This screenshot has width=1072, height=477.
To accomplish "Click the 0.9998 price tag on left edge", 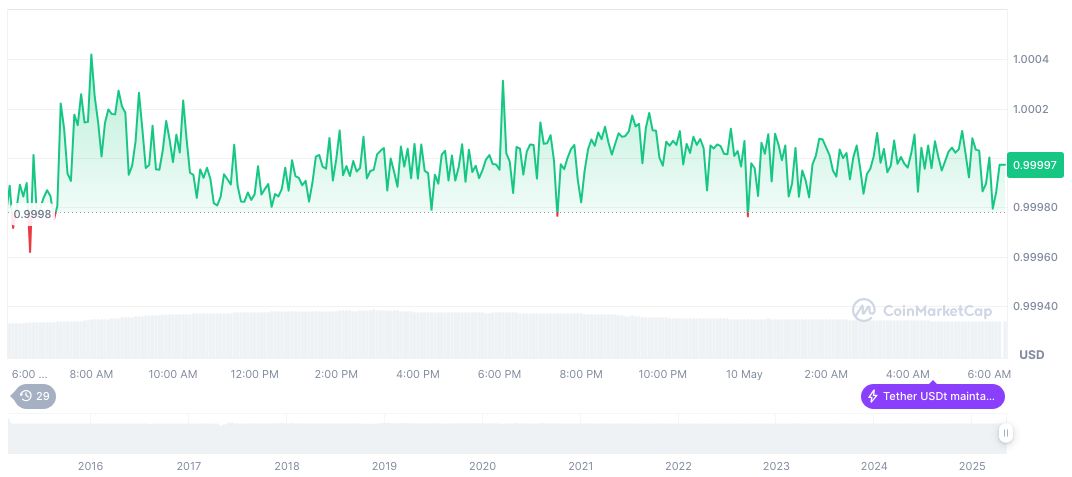I will coord(31,213).
